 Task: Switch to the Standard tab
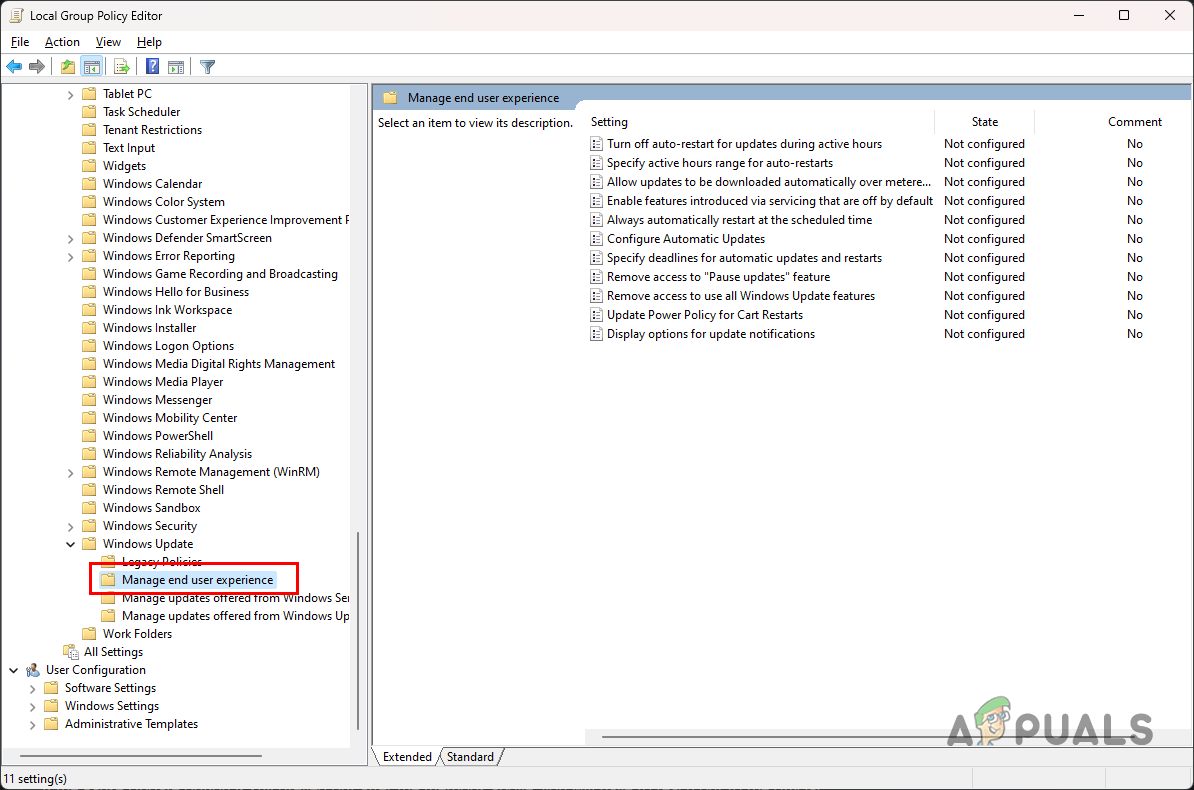tap(470, 756)
